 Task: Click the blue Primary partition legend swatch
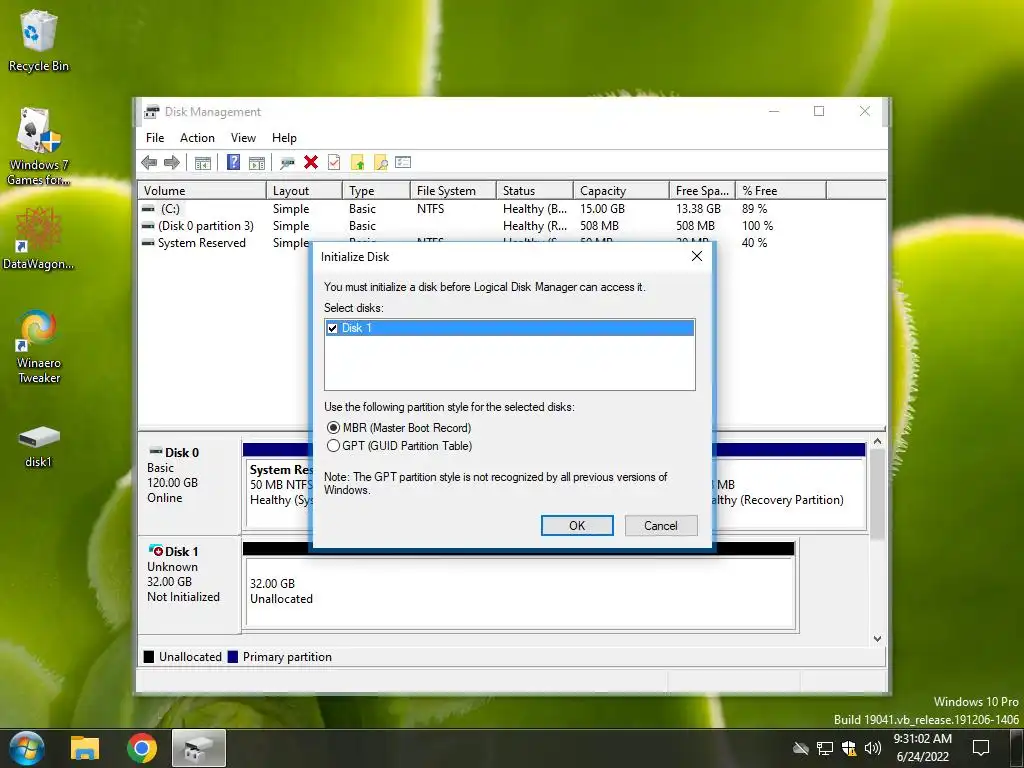tap(232, 657)
